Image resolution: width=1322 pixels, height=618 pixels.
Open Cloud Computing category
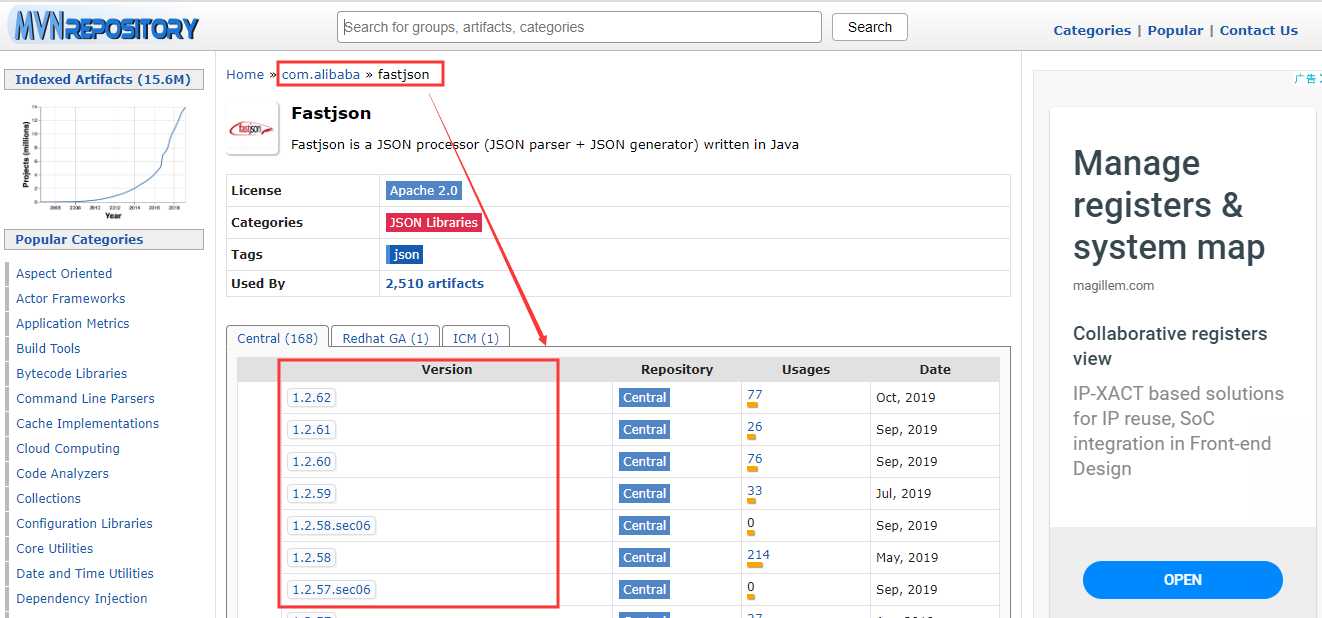(68, 448)
